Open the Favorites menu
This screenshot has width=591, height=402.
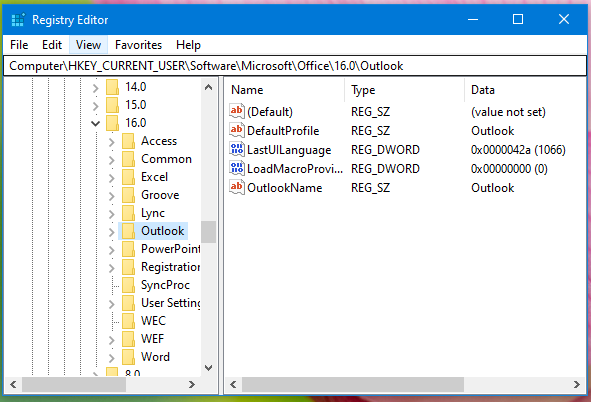(138, 45)
